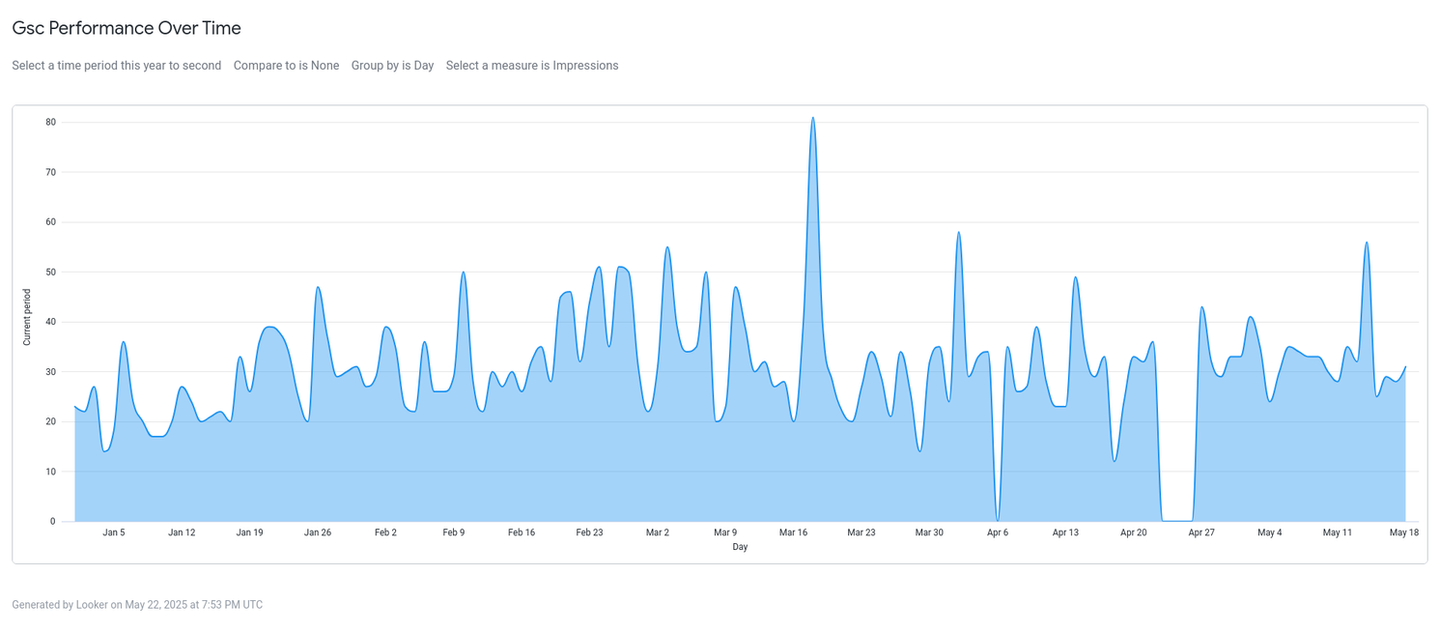Click the Feb 2 x-axis label
The image size is (1440, 633).
click(386, 533)
